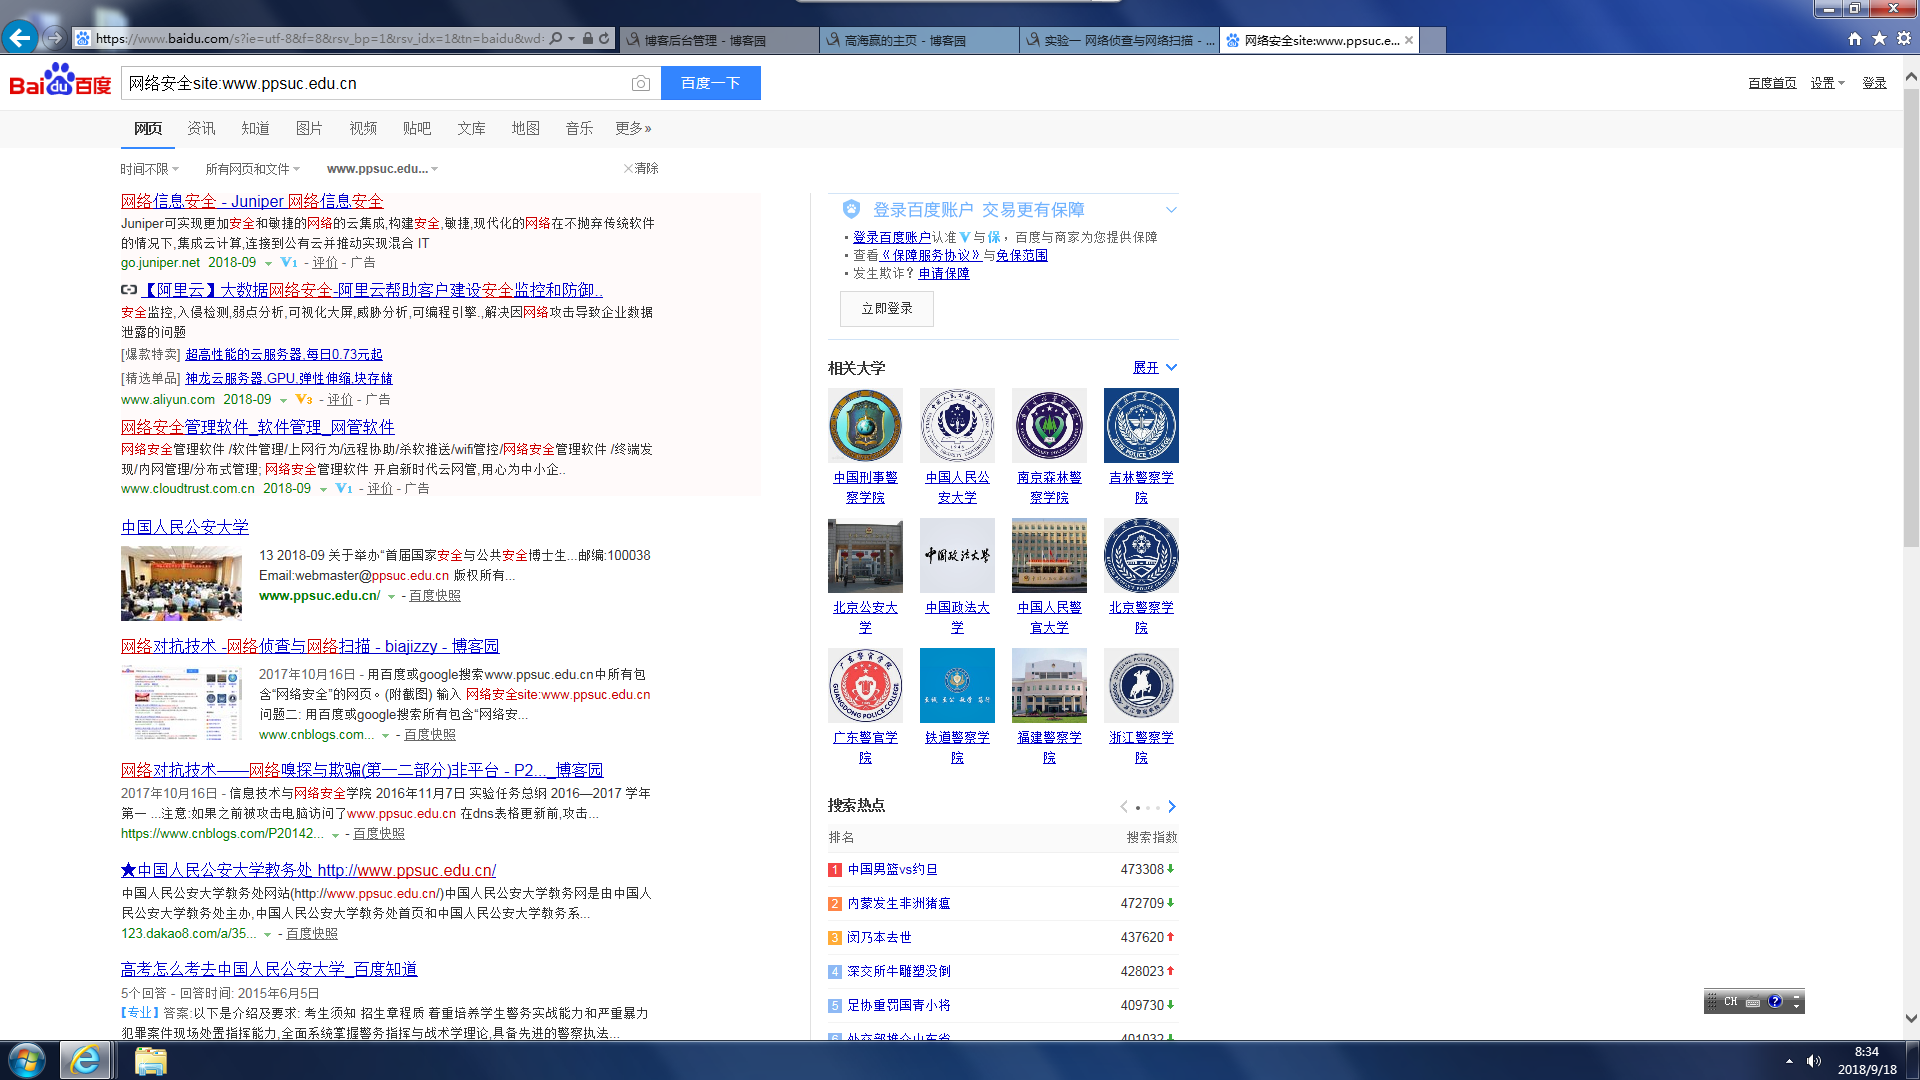Click the address bar refresh icon
Screen dimensions: 1920x1080
coord(604,38)
